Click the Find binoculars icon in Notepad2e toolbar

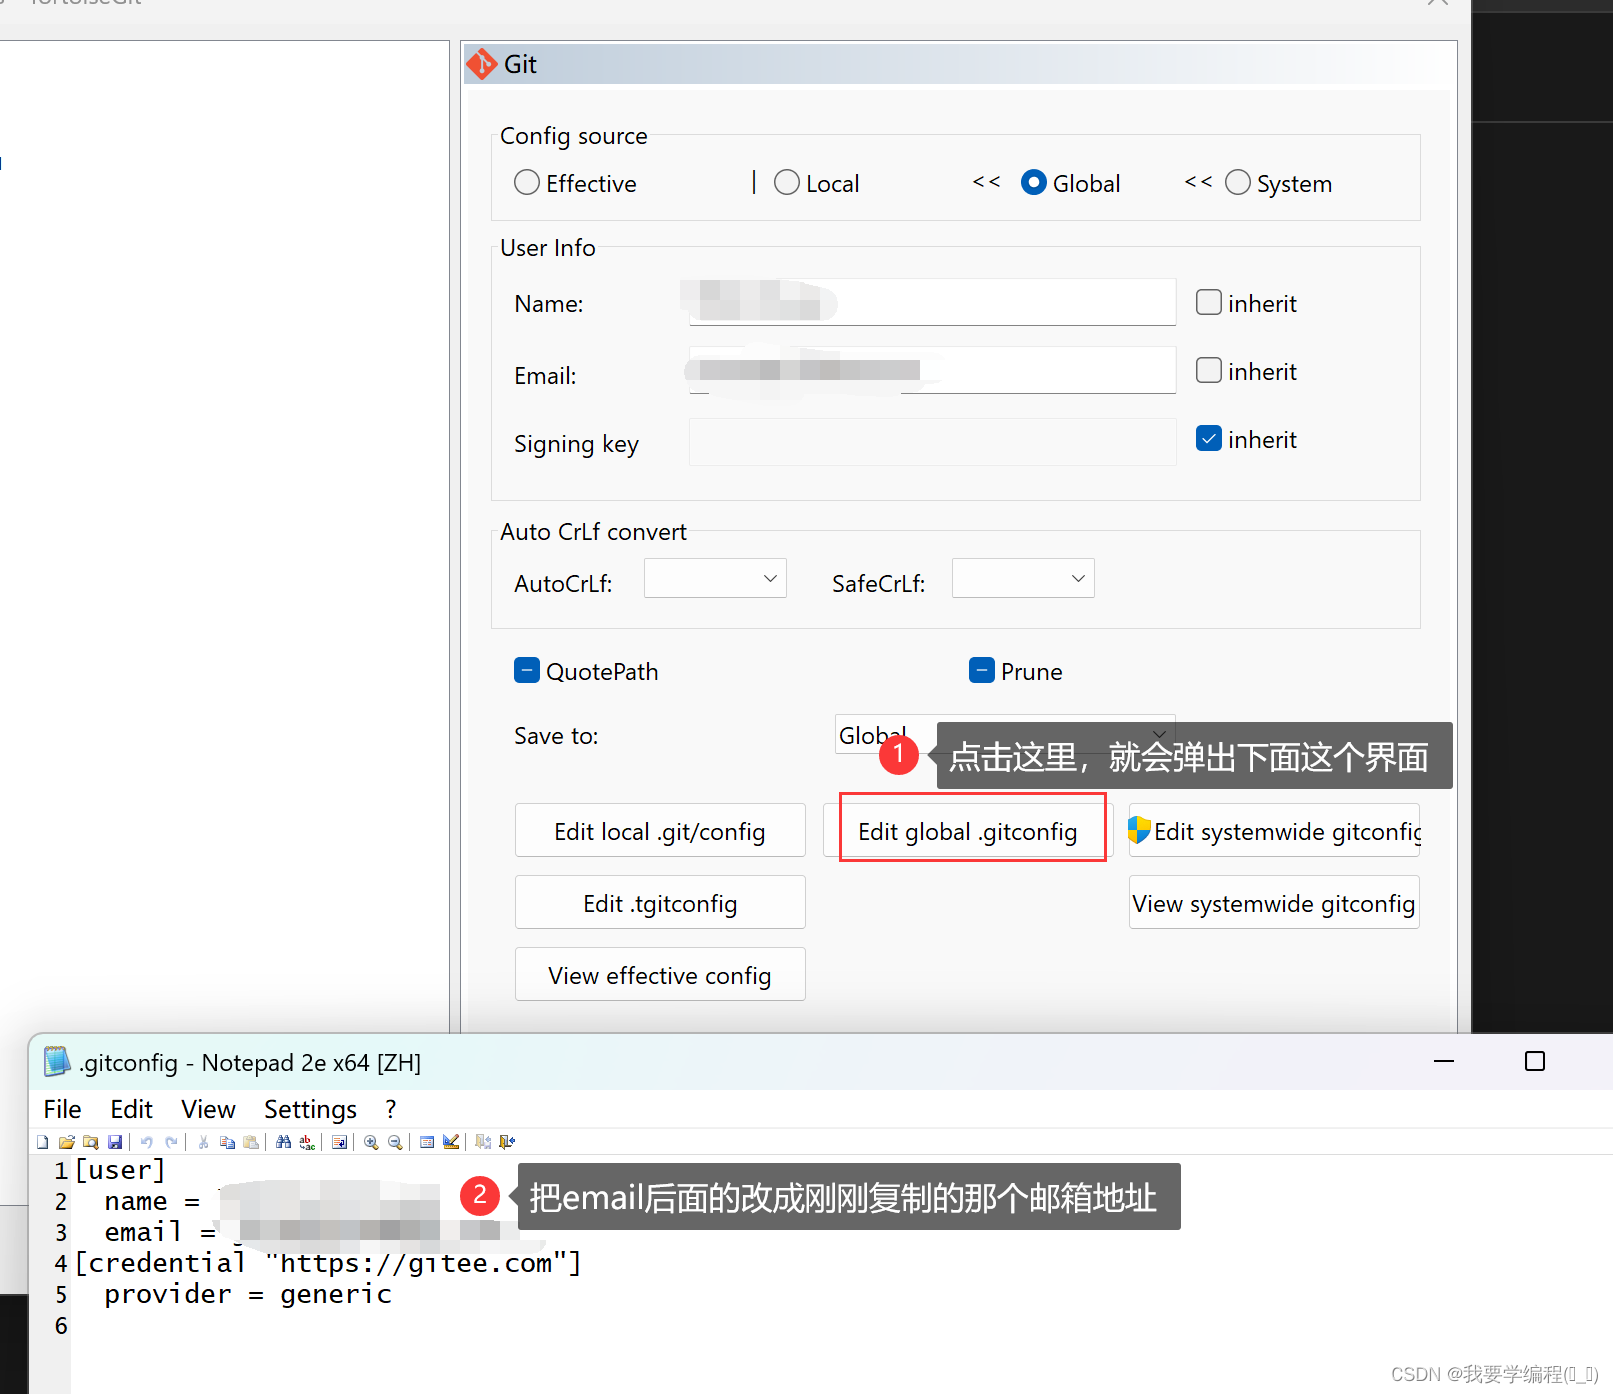tap(283, 1142)
